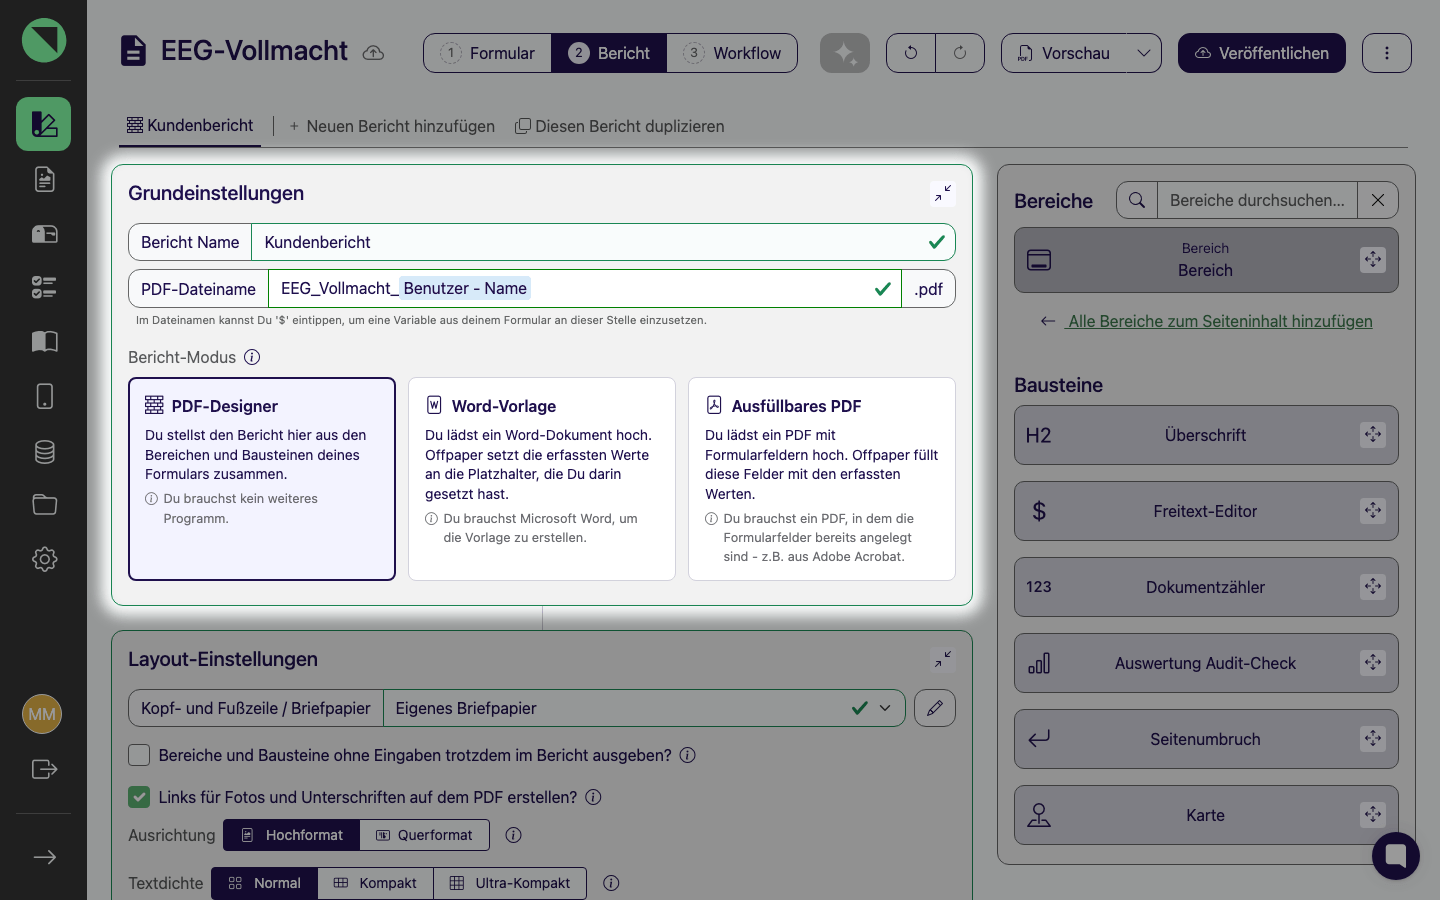Viewport: 1440px width, 900px height.
Task: Click the AI sparkle button
Action: [845, 53]
